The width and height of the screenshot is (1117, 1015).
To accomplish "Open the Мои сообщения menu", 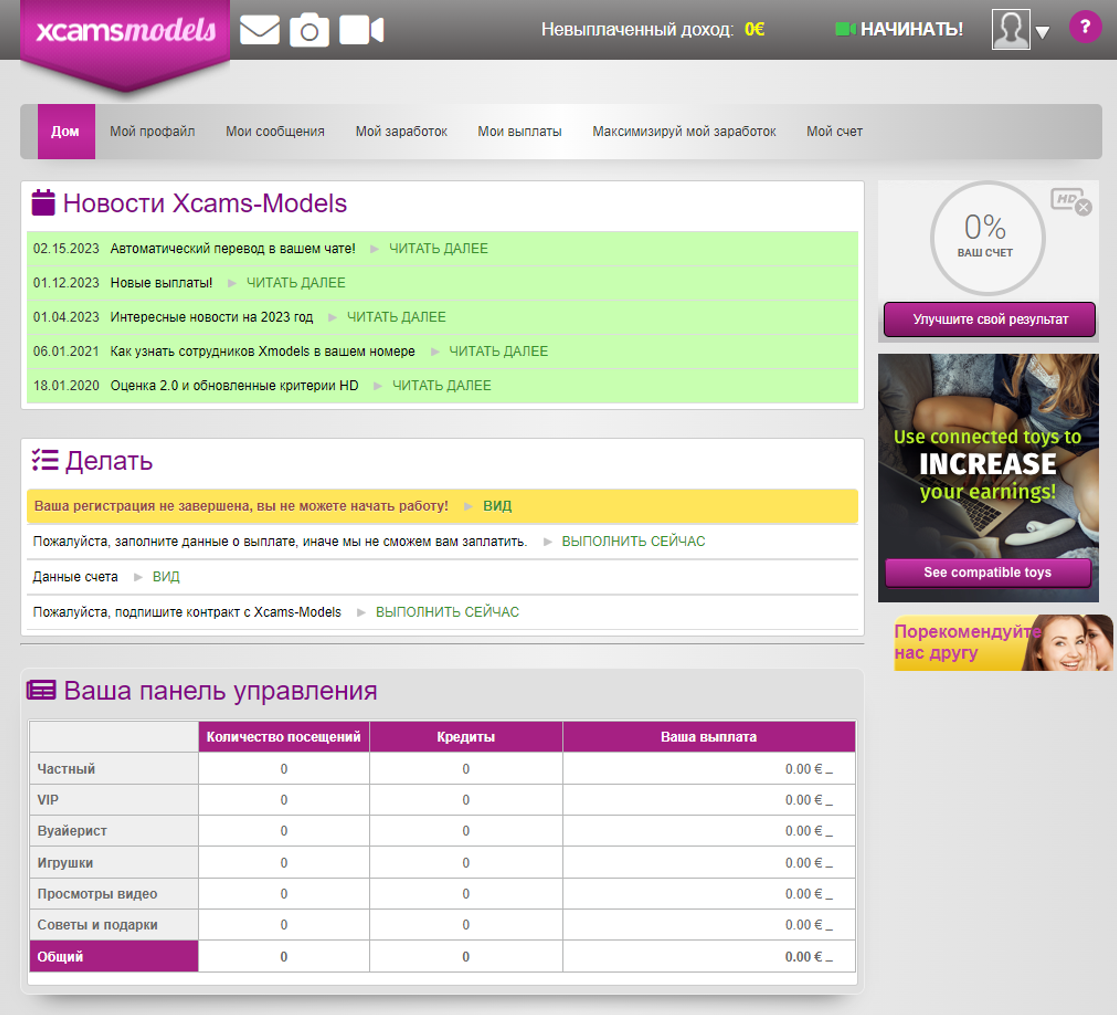I will 275,132.
